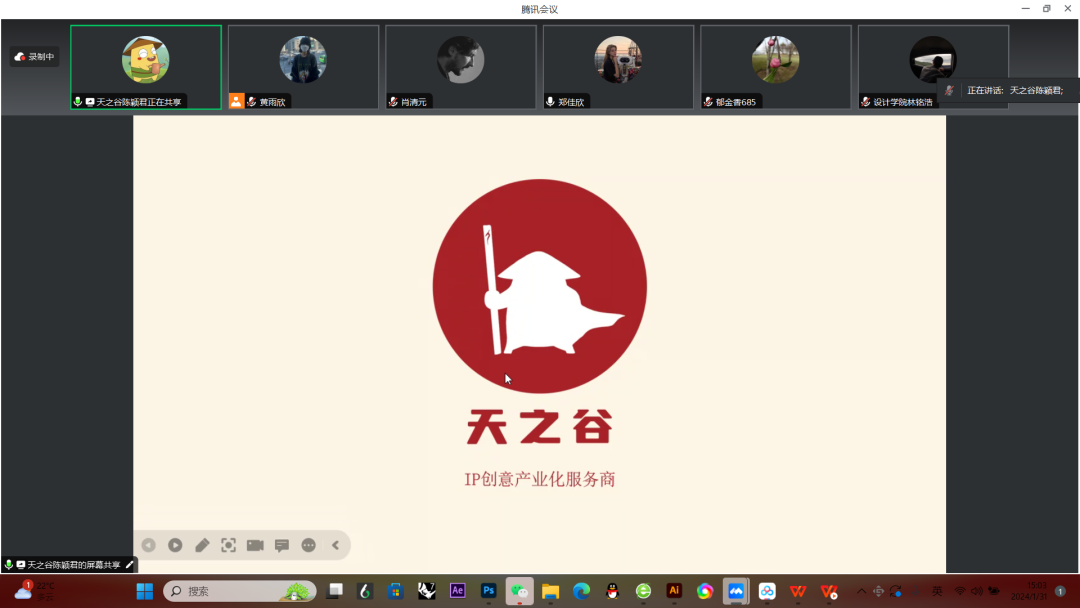Click the Windows search box in taskbar
Screen dimensions: 1080x608
(240, 591)
